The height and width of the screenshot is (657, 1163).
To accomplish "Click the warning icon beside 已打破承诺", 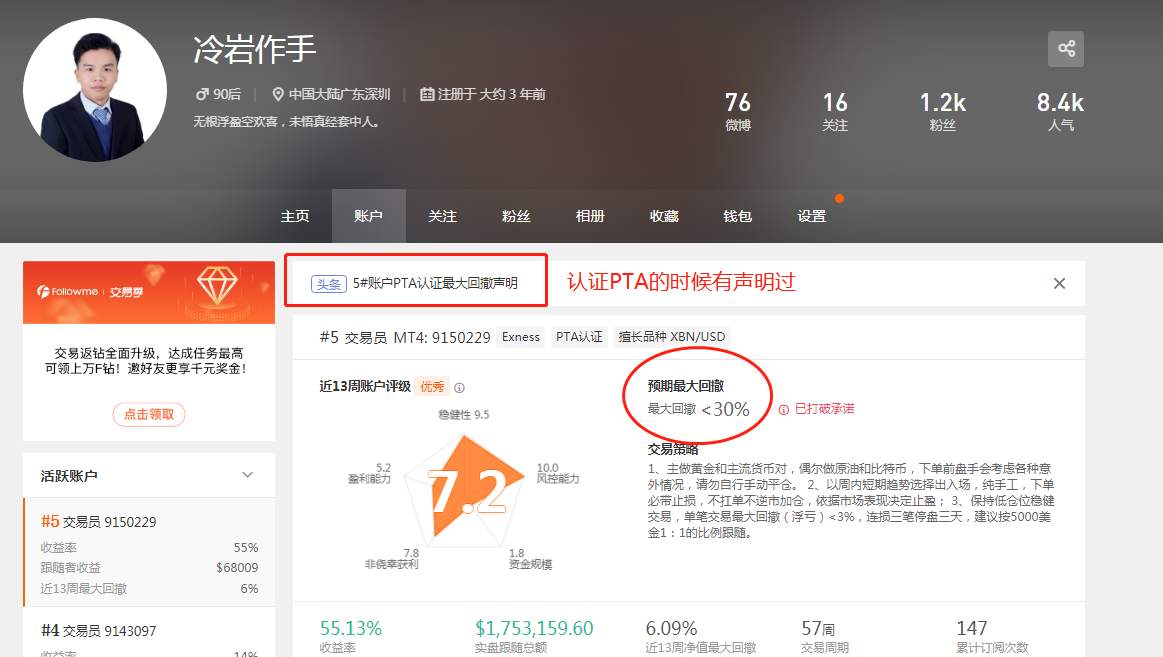I will coord(783,409).
